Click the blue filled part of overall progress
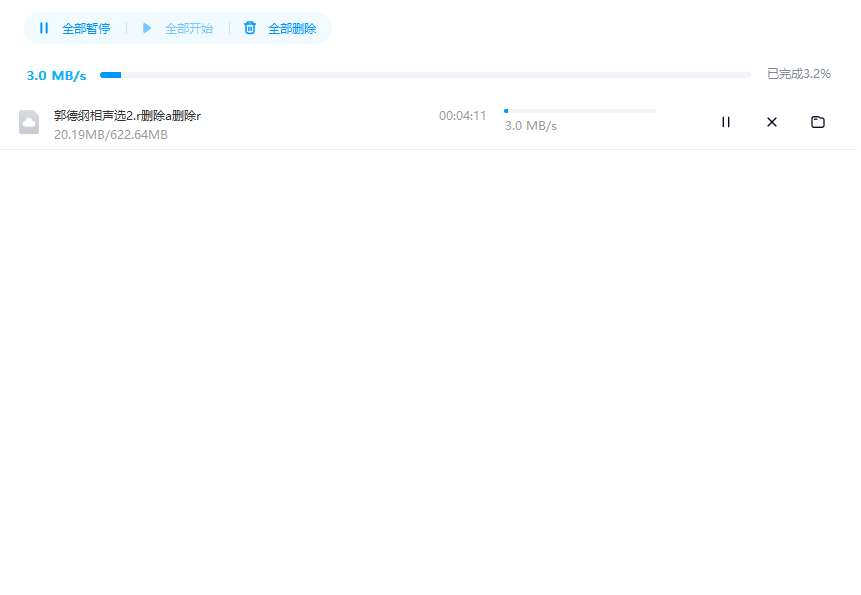 110,75
